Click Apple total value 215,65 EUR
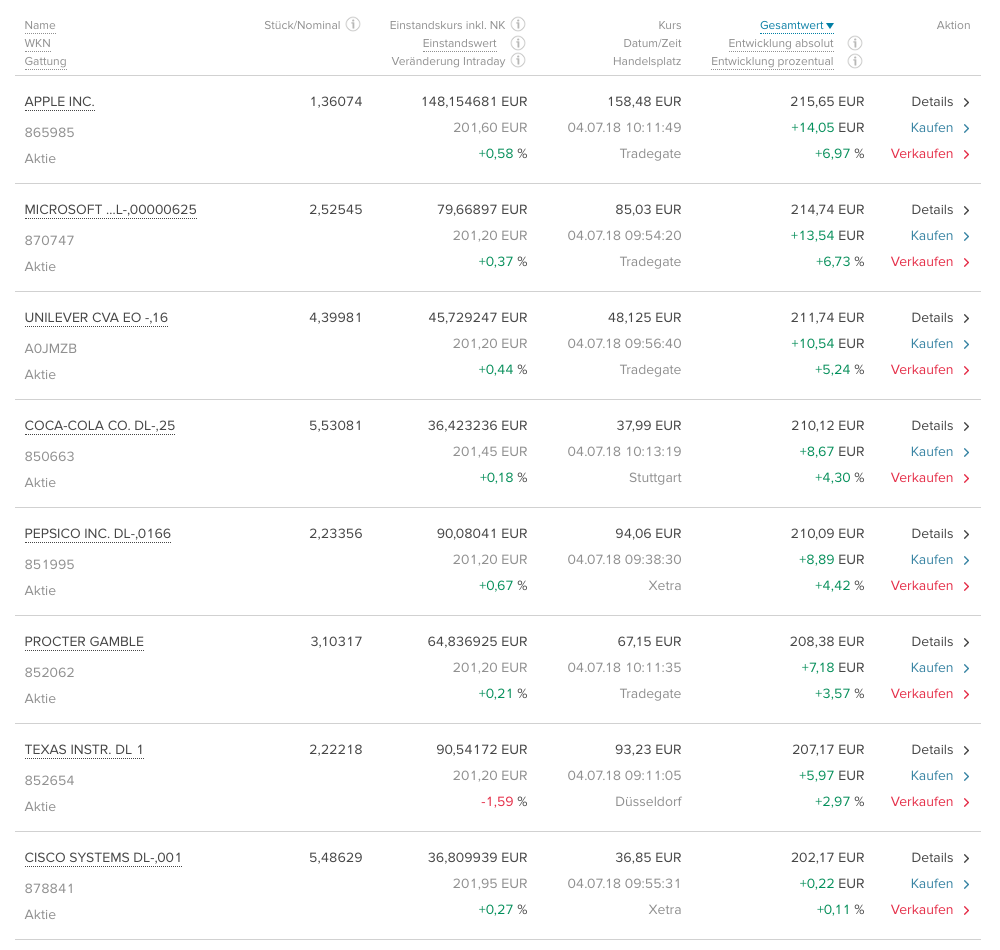1000x950 pixels. click(827, 102)
